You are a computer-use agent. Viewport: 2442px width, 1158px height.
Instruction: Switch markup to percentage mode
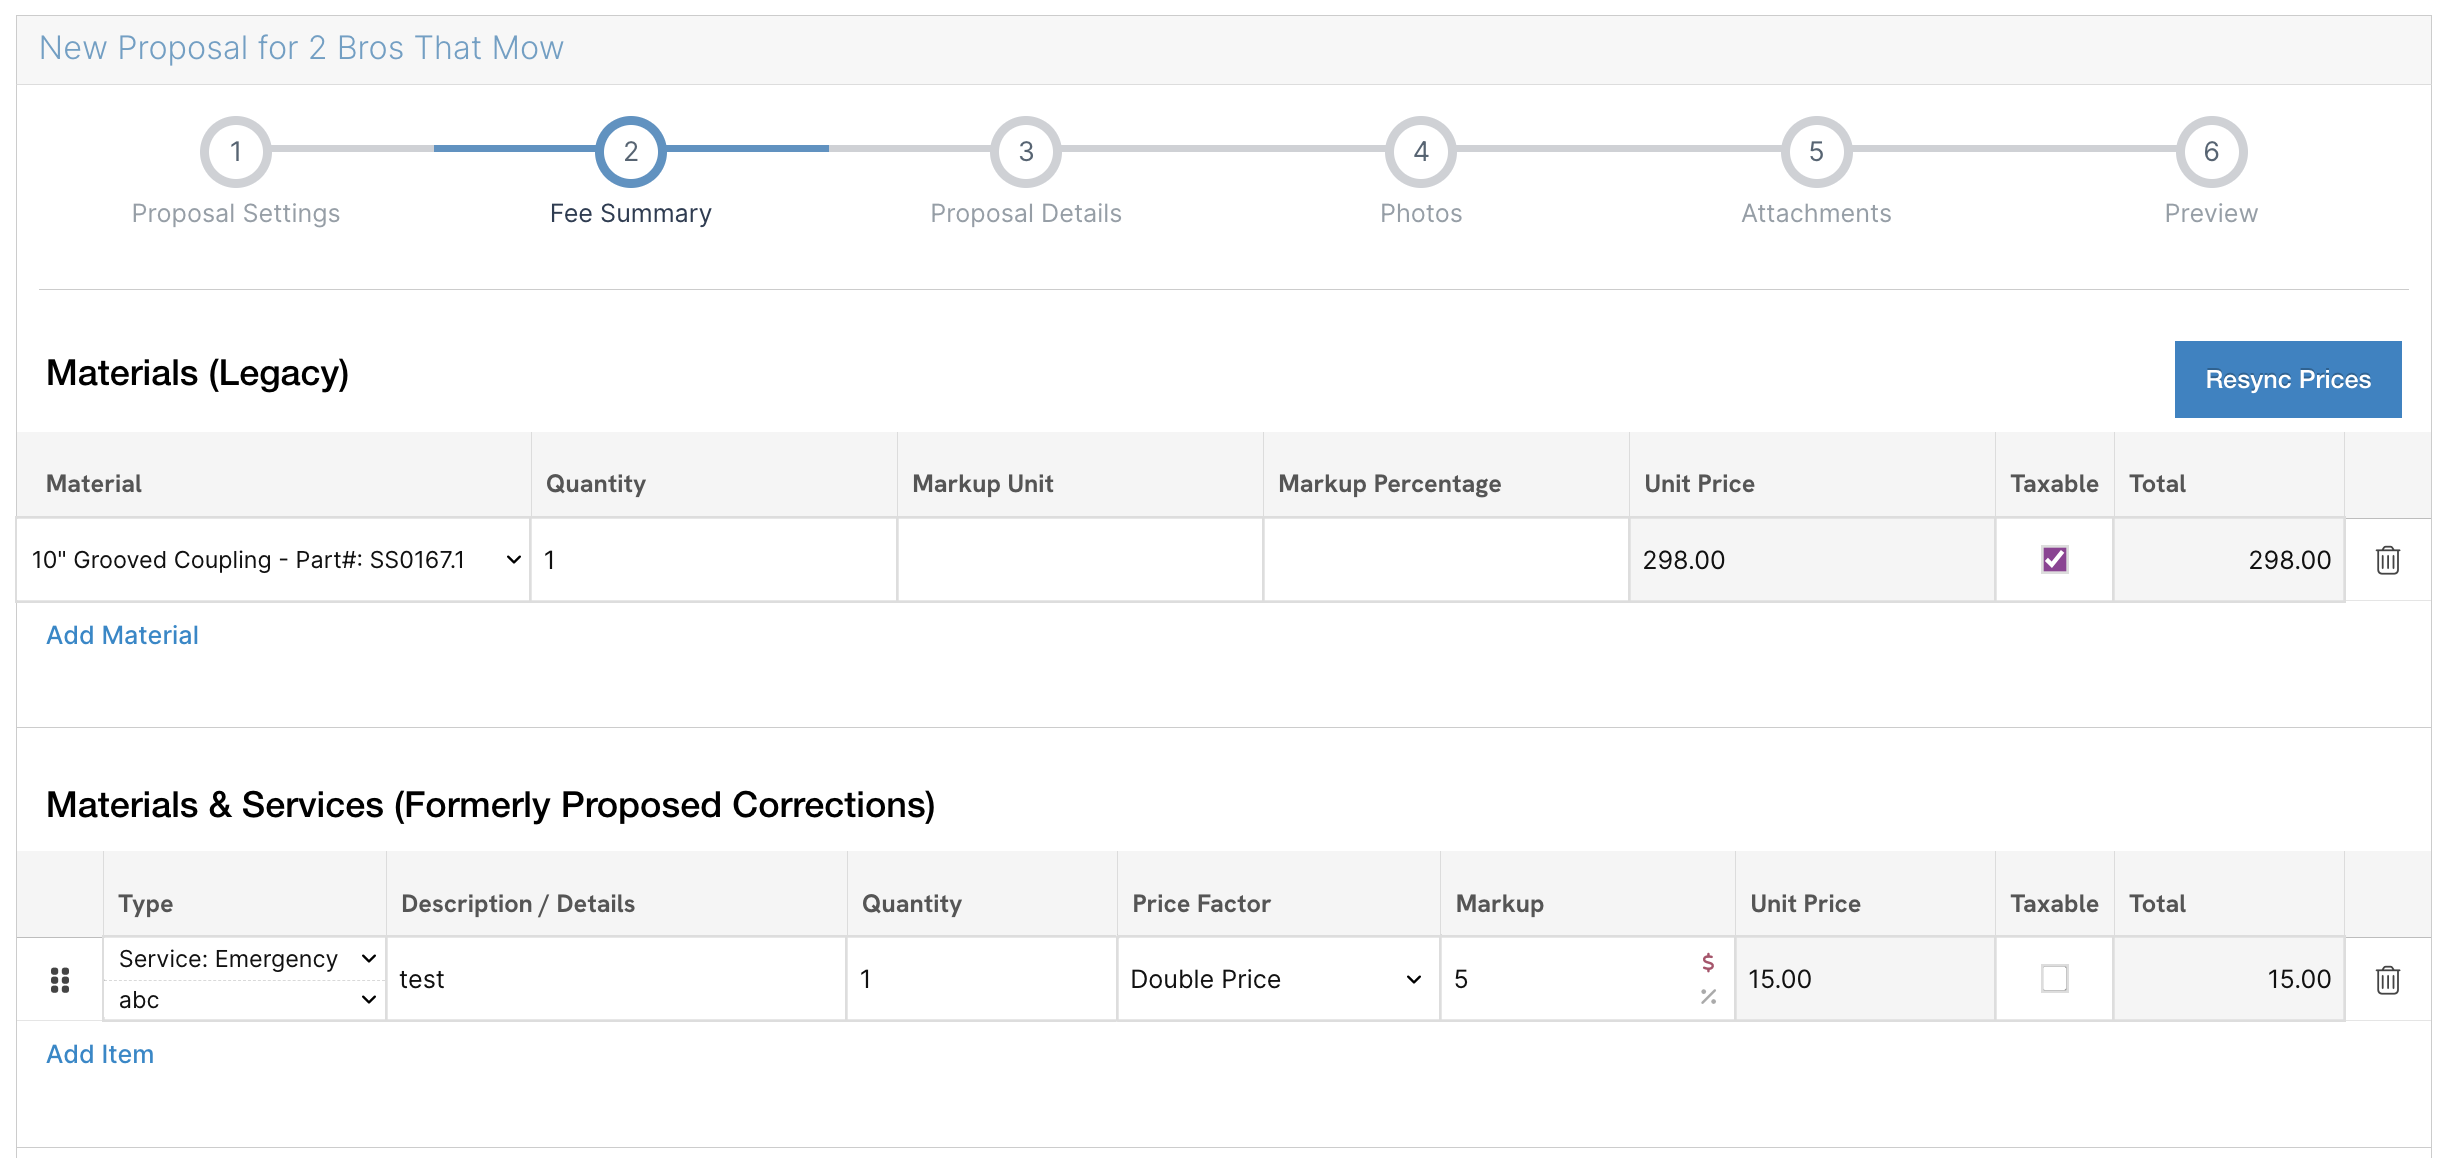pos(1708,996)
